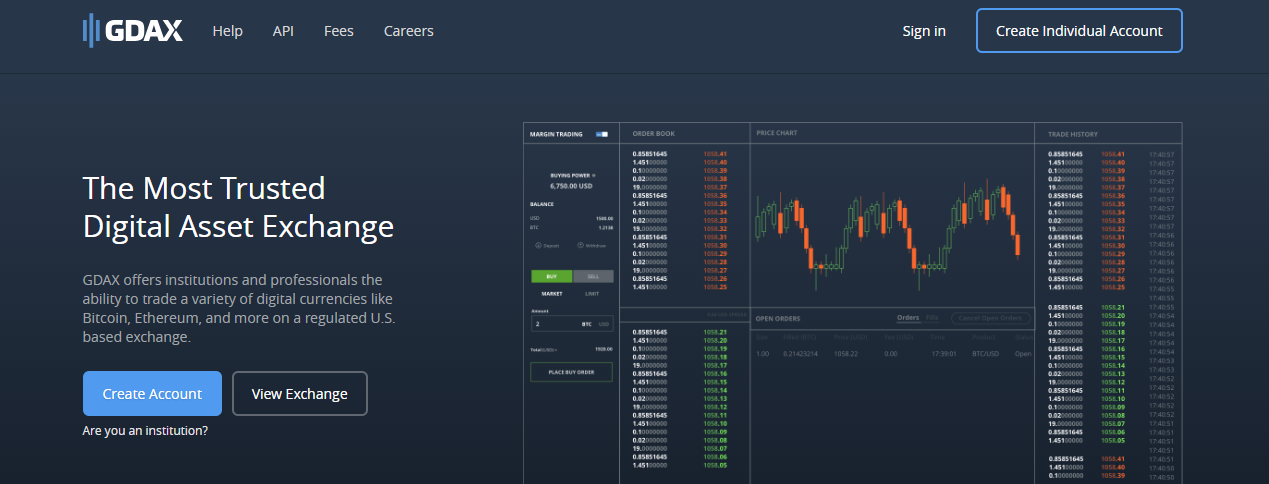
Task: Follow the 'Are you an institution?' link
Action: pyautogui.click(x=145, y=431)
